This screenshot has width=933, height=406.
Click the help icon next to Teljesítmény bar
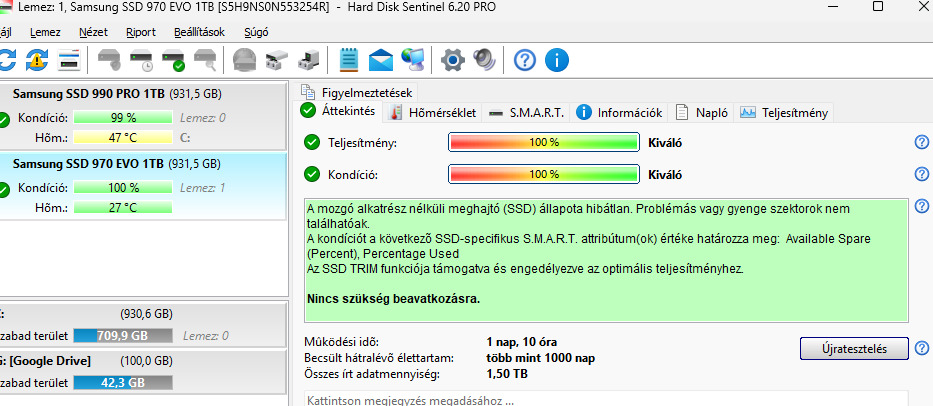tap(922, 142)
